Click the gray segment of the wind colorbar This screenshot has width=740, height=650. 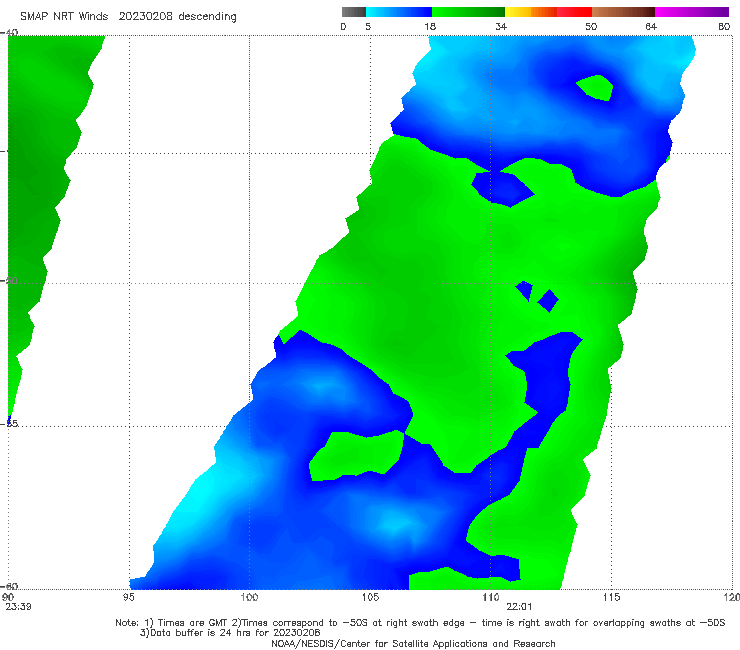point(354,12)
